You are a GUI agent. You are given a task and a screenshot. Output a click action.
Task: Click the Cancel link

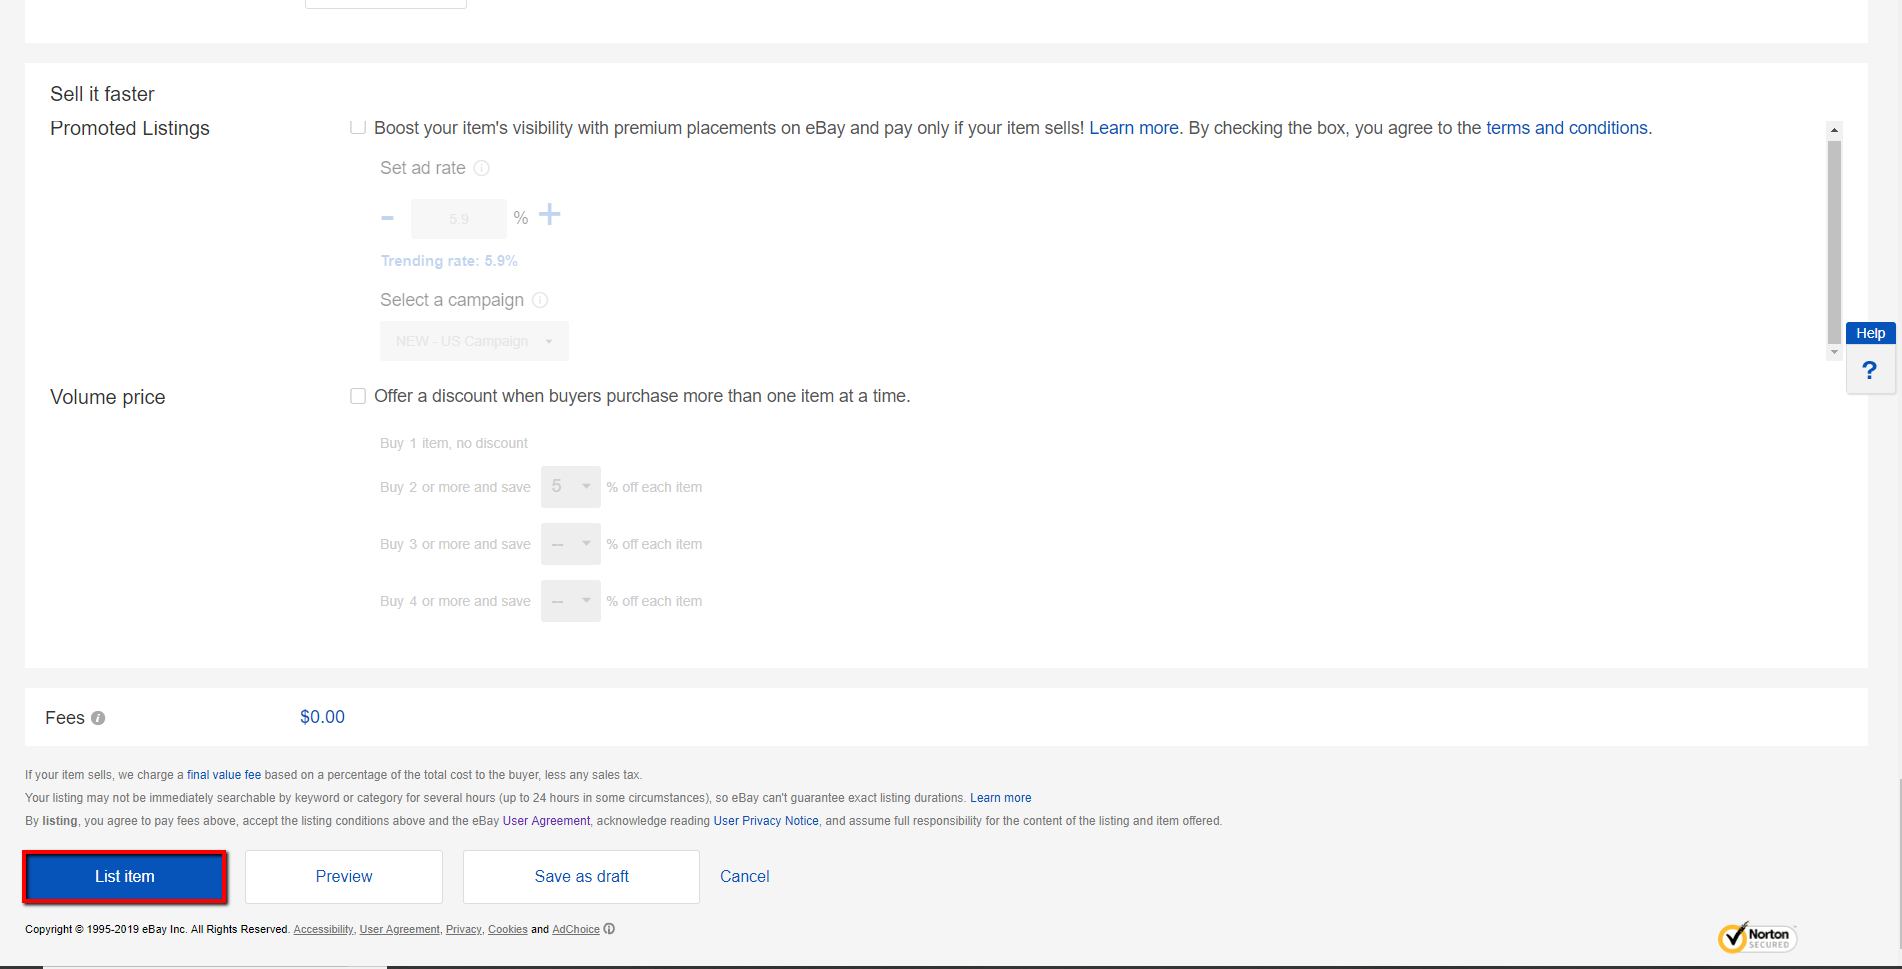pos(745,877)
